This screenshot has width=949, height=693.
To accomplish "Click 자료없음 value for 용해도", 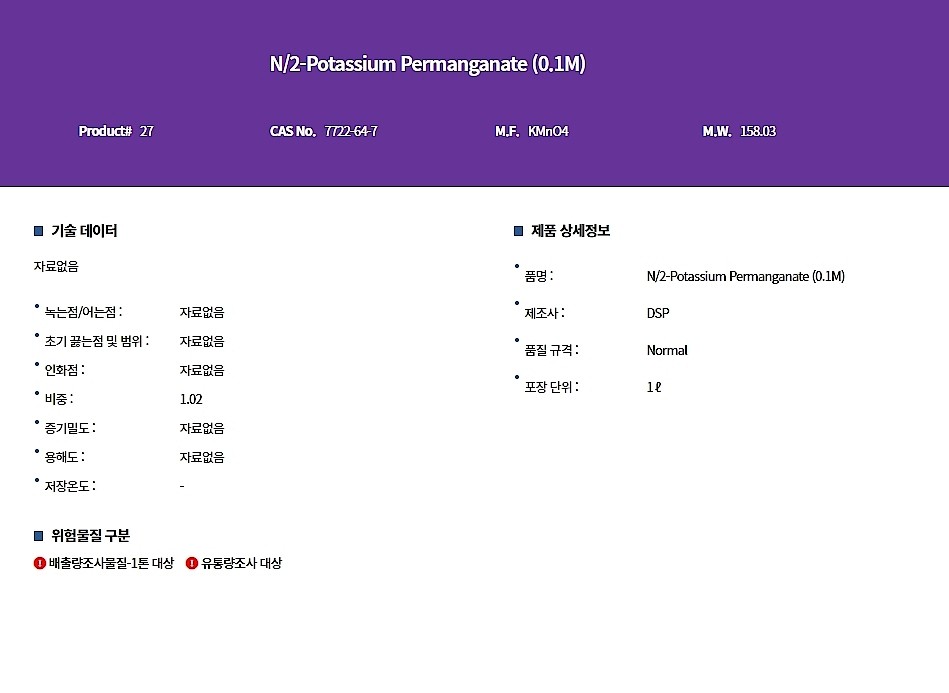I will 202,458.
